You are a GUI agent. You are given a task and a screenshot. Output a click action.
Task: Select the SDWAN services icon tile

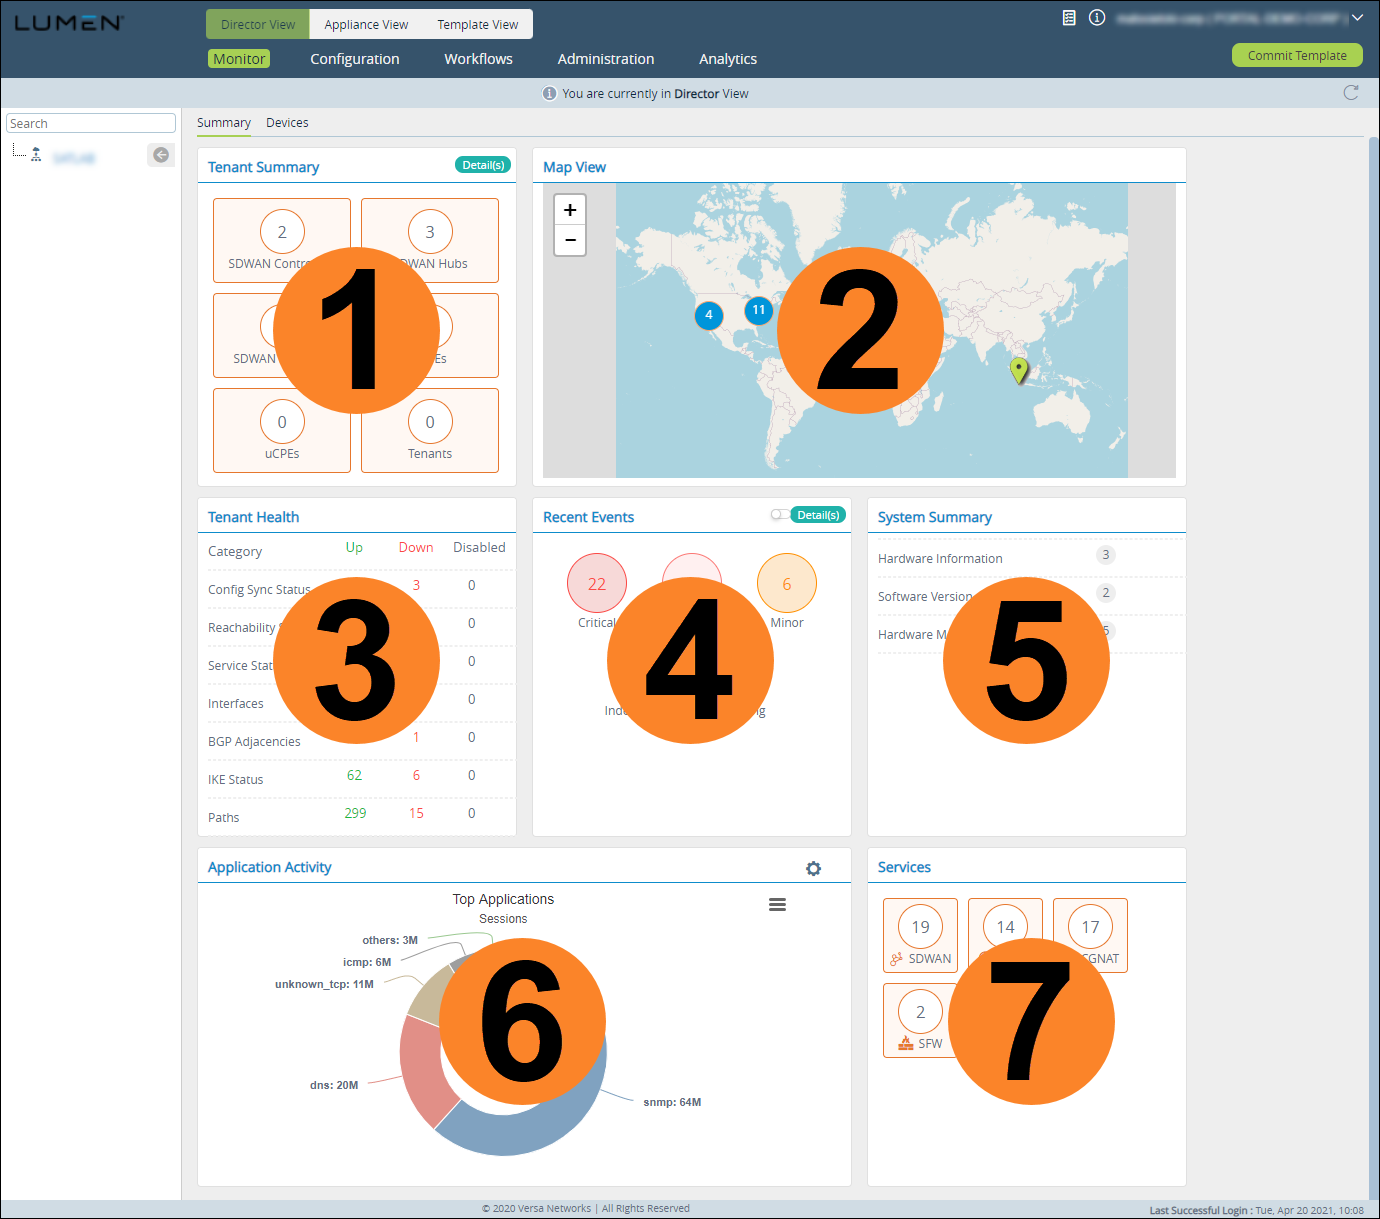click(x=920, y=935)
